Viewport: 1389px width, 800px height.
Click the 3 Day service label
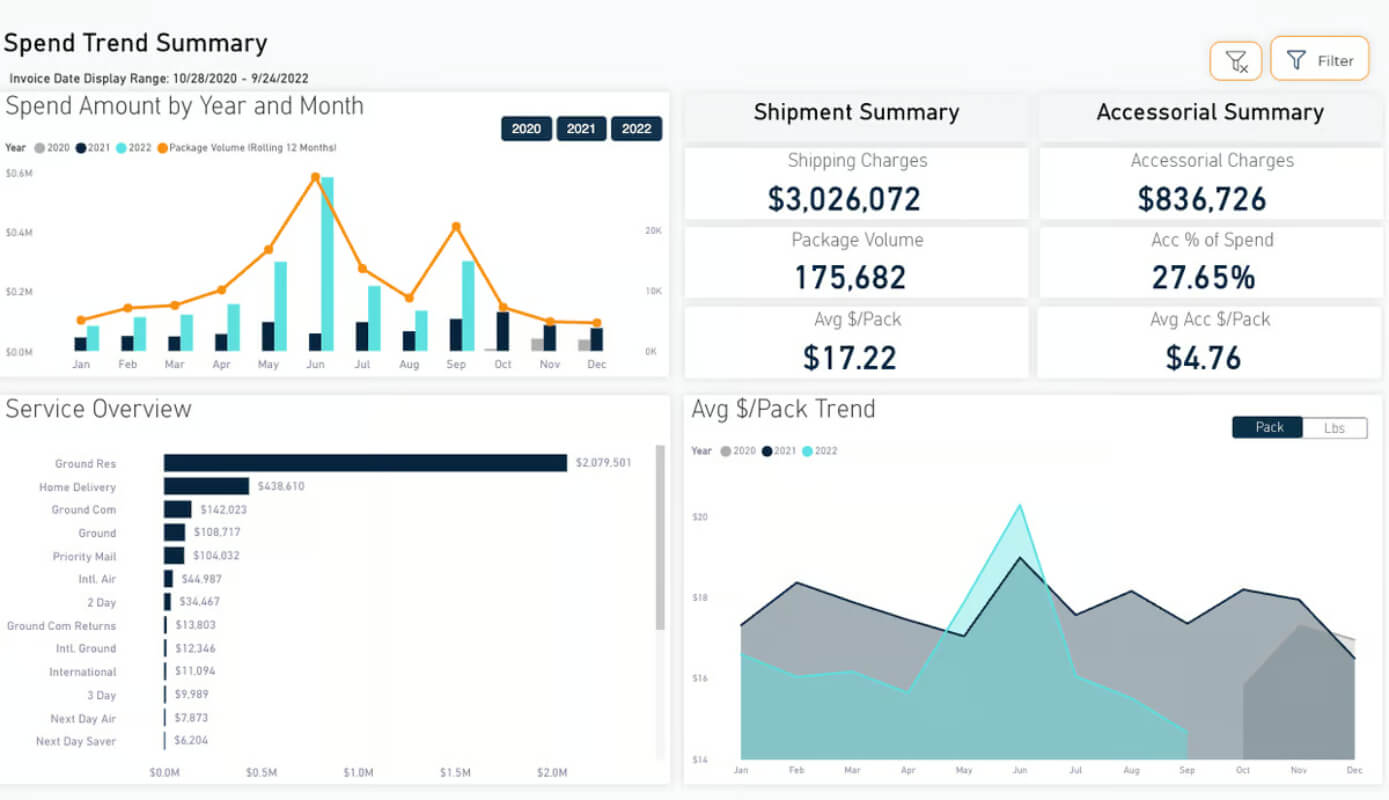(x=101, y=695)
